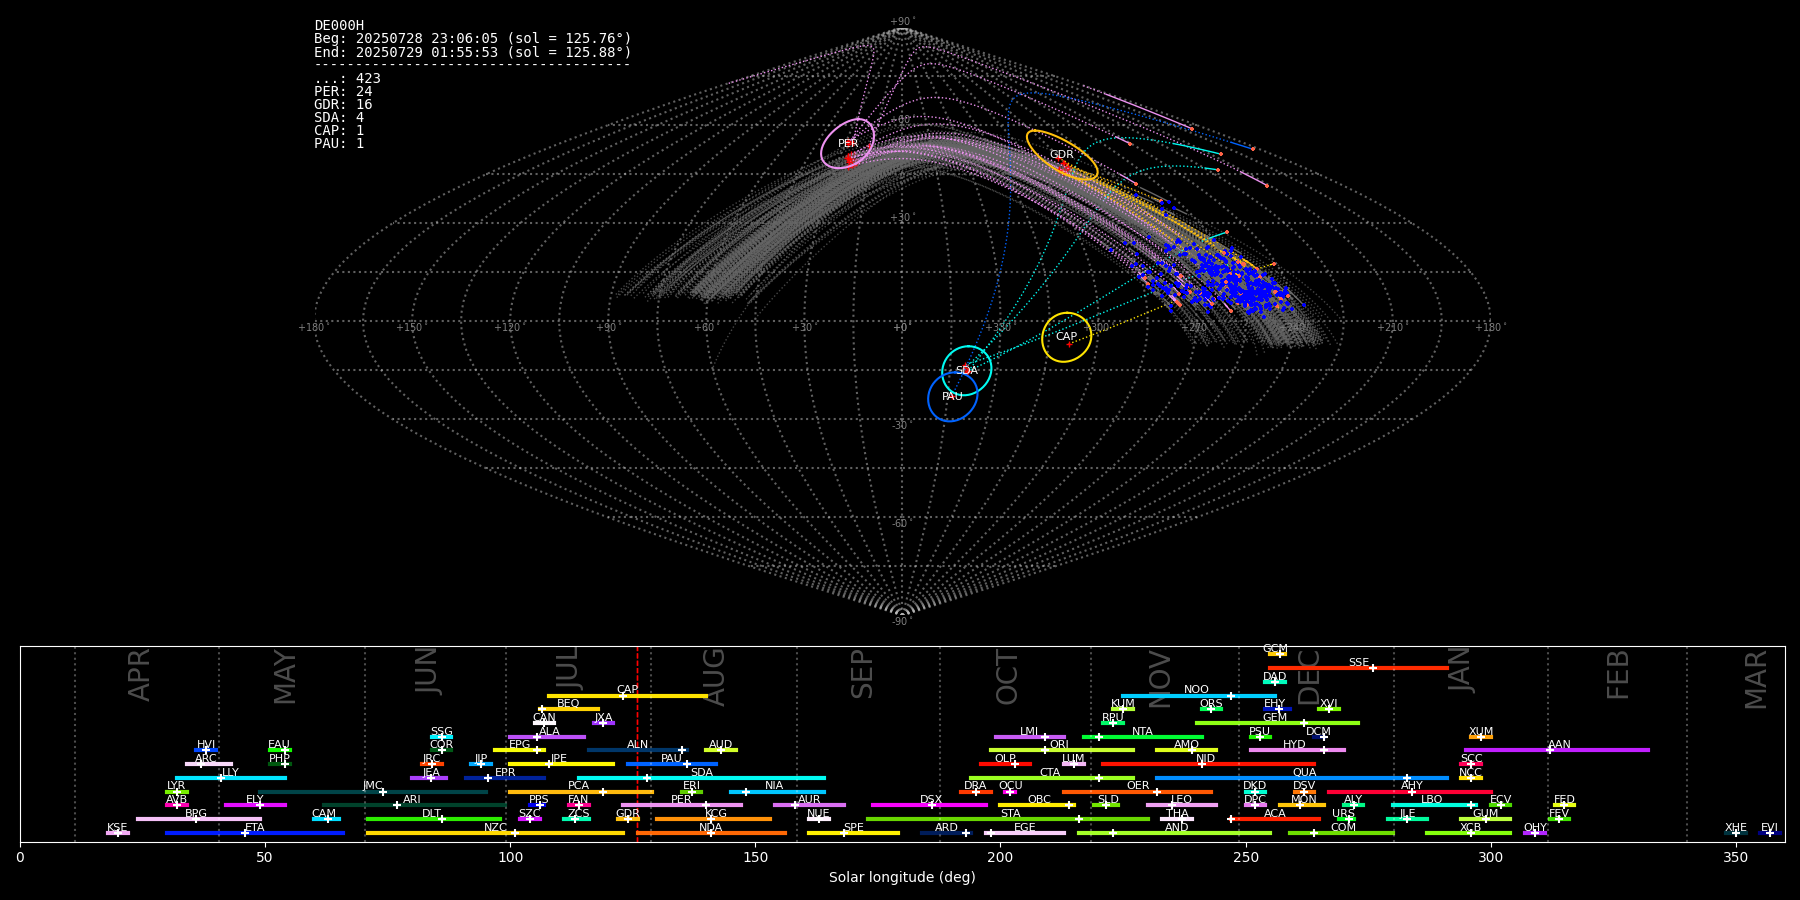Click the purple AAN activity bar
The width and height of the screenshot is (1800, 900).
tap(1557, 750)
